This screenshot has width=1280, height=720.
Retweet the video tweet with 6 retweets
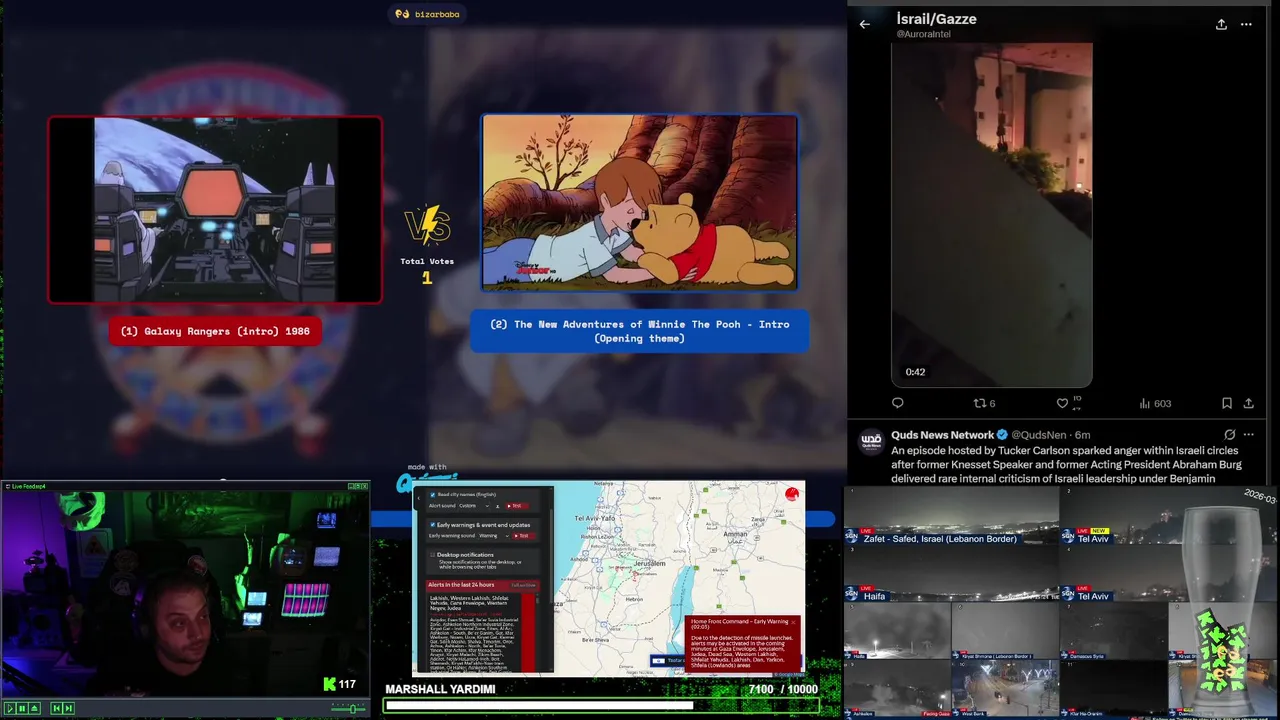coord(985,403)
